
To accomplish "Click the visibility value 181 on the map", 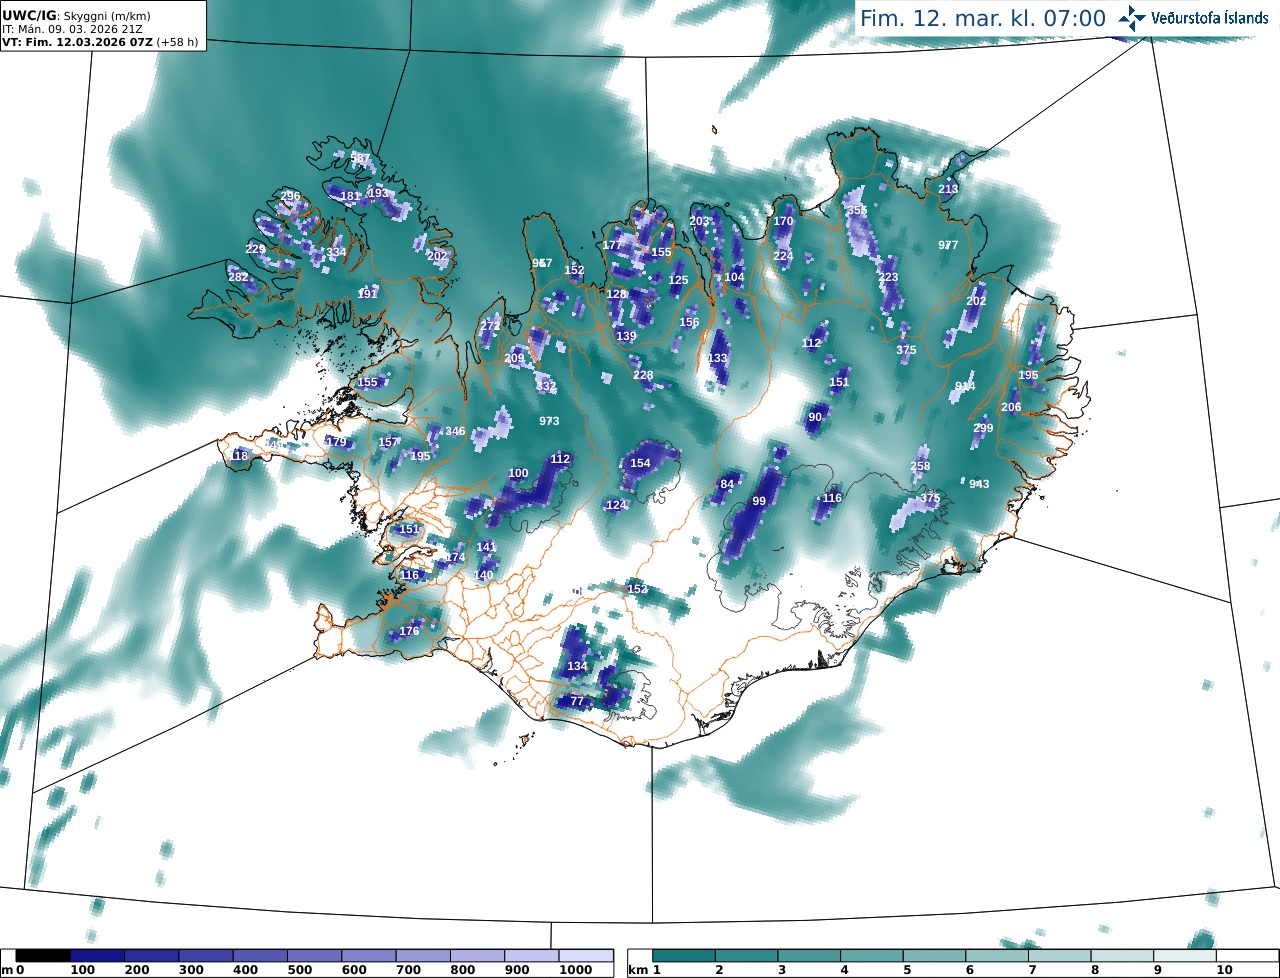I will [x=350, y=197].
